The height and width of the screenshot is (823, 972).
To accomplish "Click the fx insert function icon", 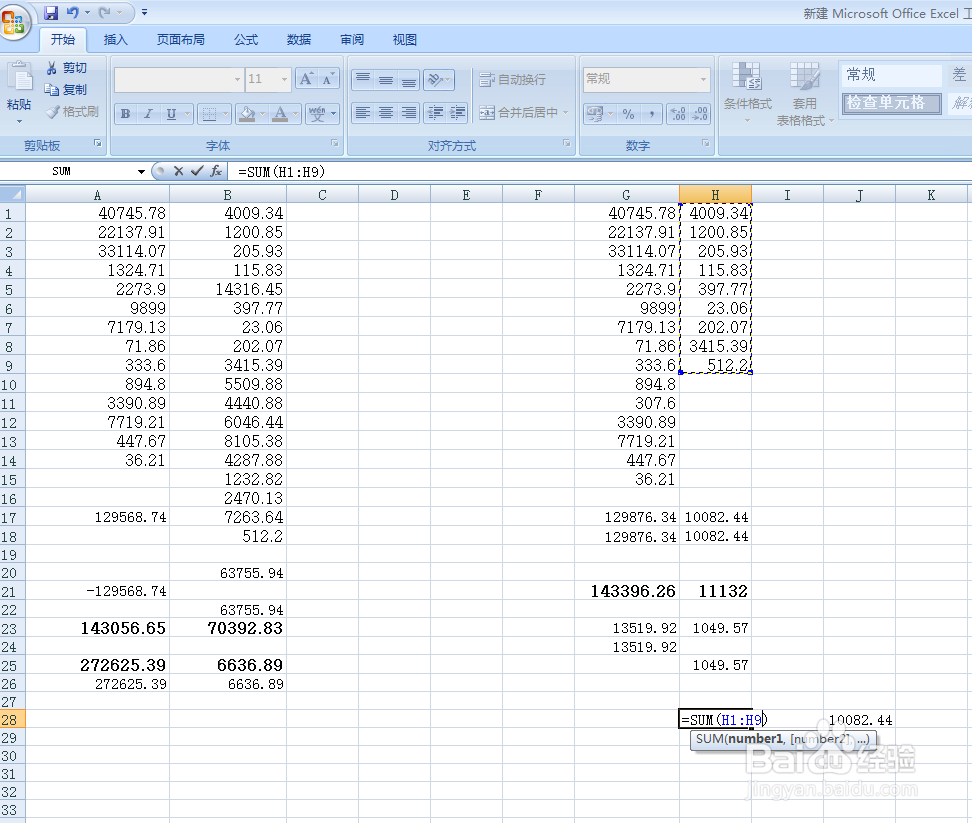I will (x=216, y=171).
